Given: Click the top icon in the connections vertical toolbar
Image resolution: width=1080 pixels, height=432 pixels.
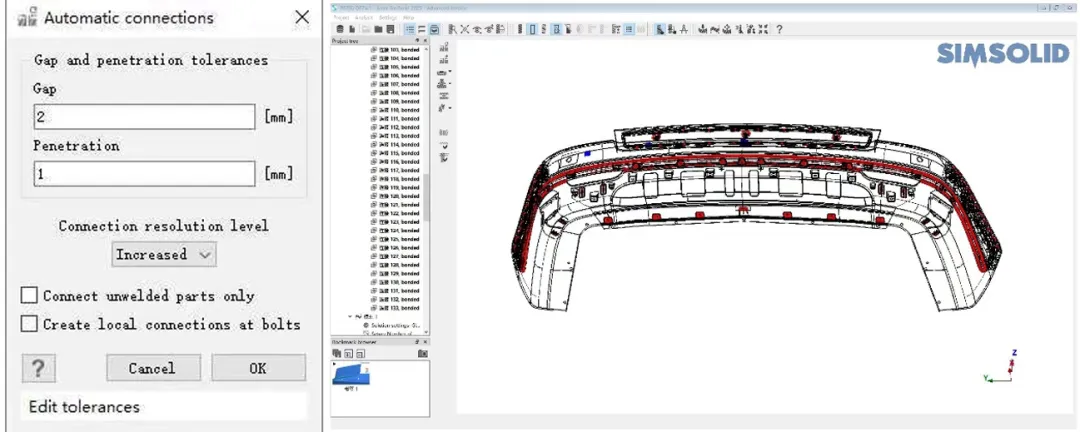Looking at the screenshot, I should tap(443, 47).
